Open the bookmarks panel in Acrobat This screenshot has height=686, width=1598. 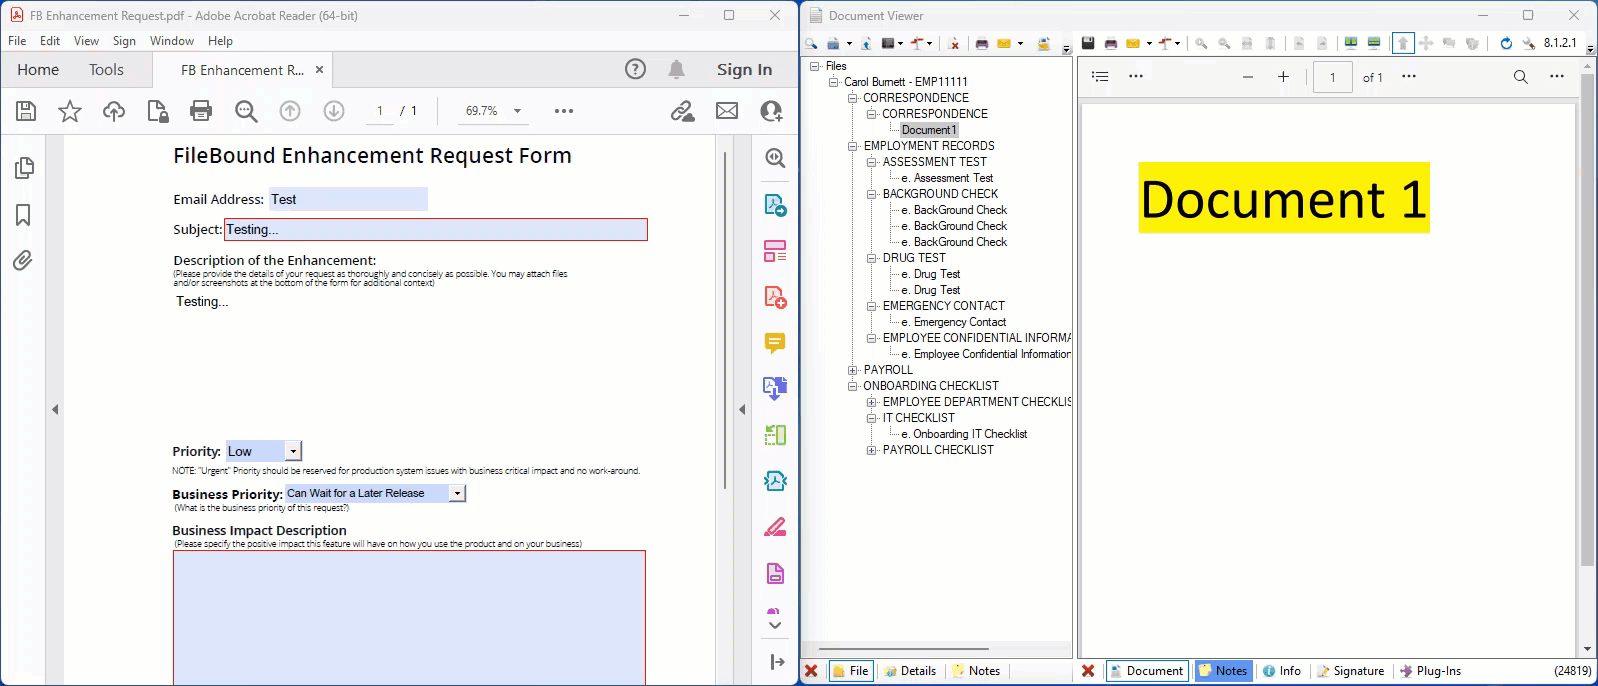click(x=23, y=215)
